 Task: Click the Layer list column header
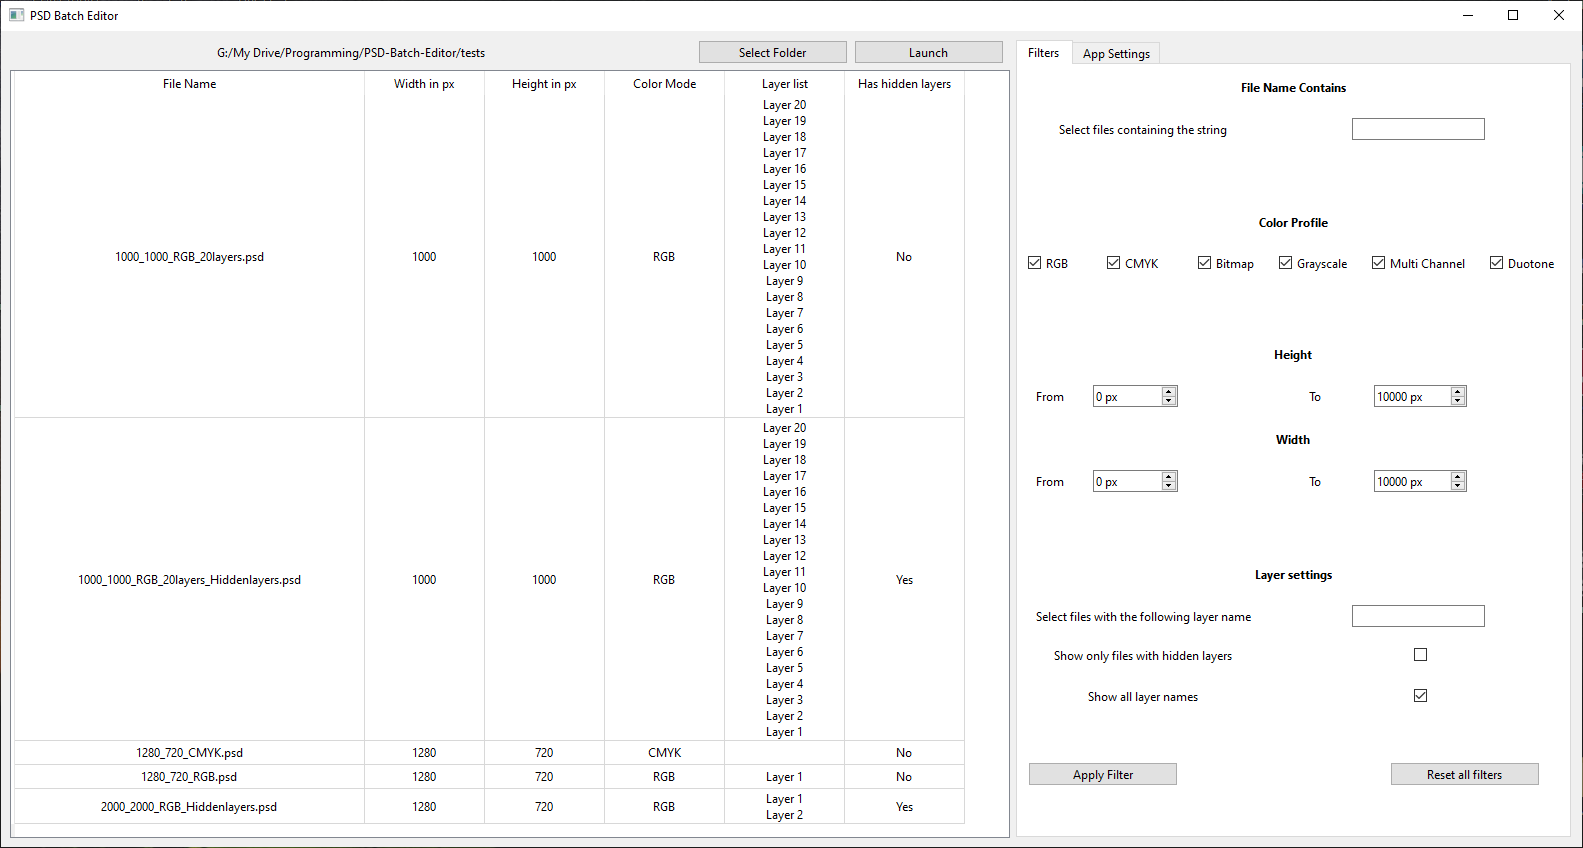784,84
